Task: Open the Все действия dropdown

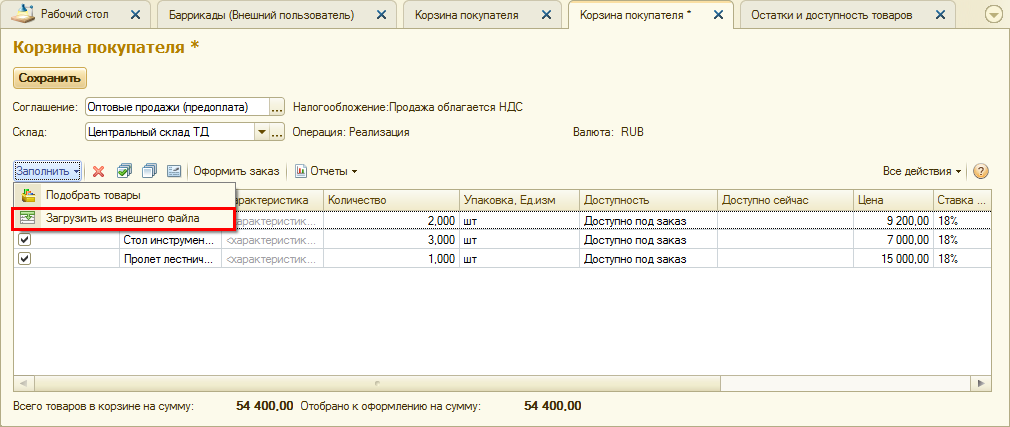Action: 922,171
